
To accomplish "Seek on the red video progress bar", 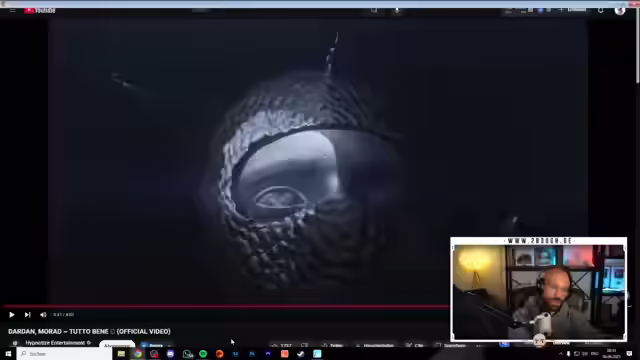I will point(226,306).
